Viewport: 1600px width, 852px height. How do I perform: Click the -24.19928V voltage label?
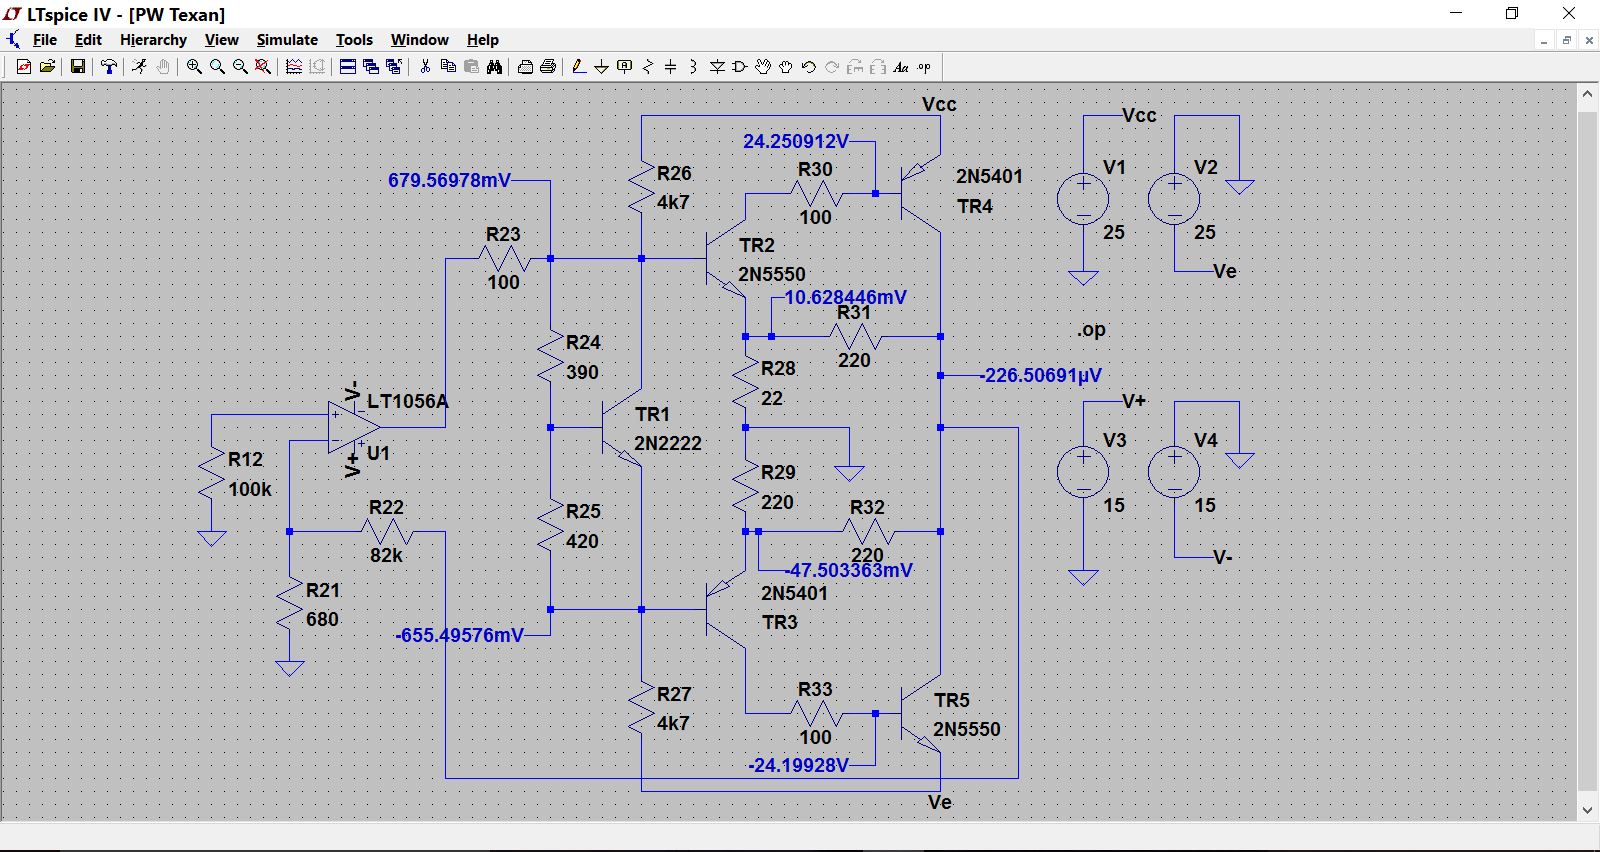click(x=799, y=765)
